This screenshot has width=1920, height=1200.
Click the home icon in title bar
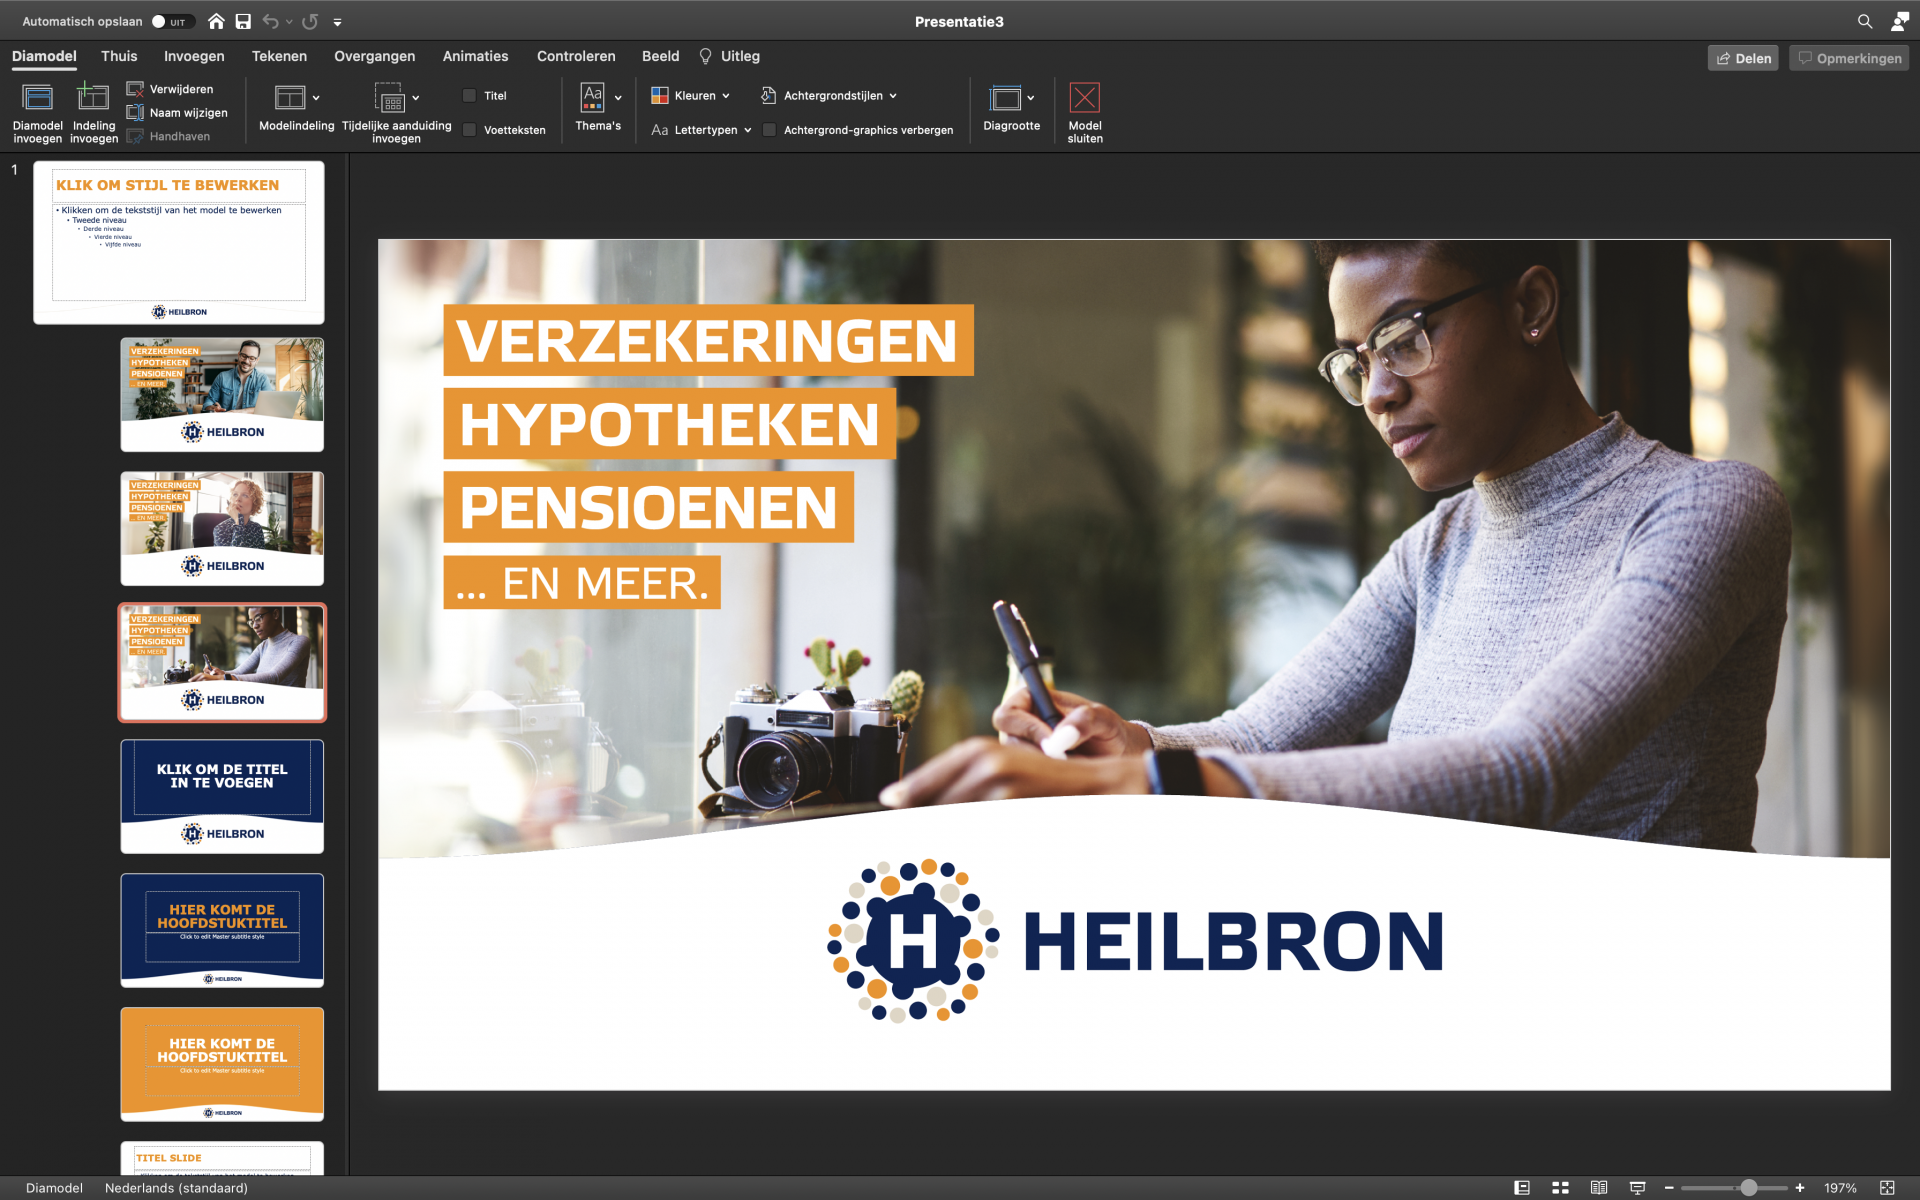click(216, 21)
